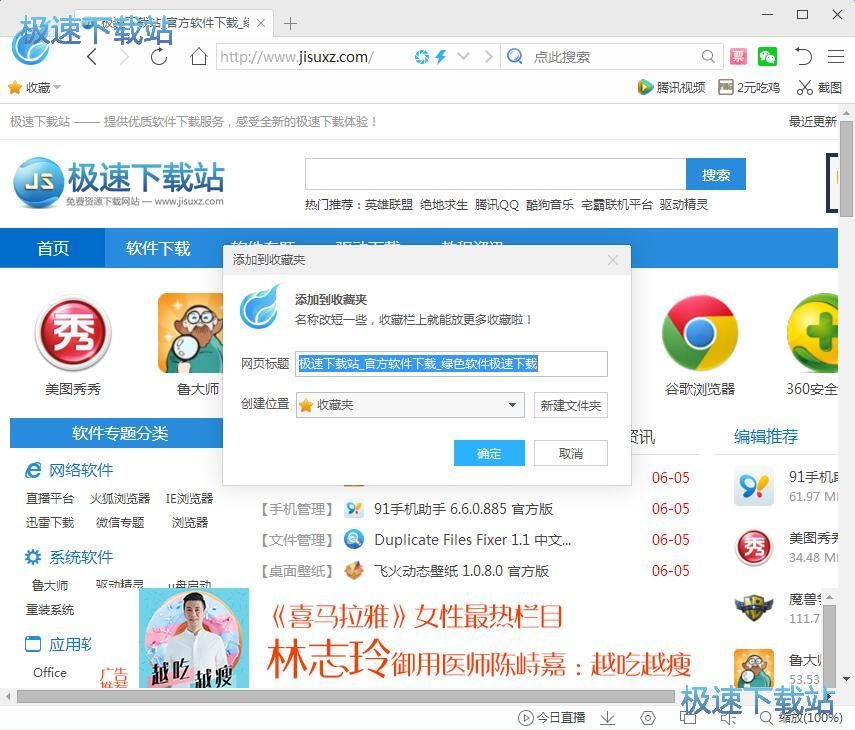The height and width of the screenshot is (730, 855).
Task: Open 91手机助手 6.6.0.885 官方版 entry
Action: point(463,509)
